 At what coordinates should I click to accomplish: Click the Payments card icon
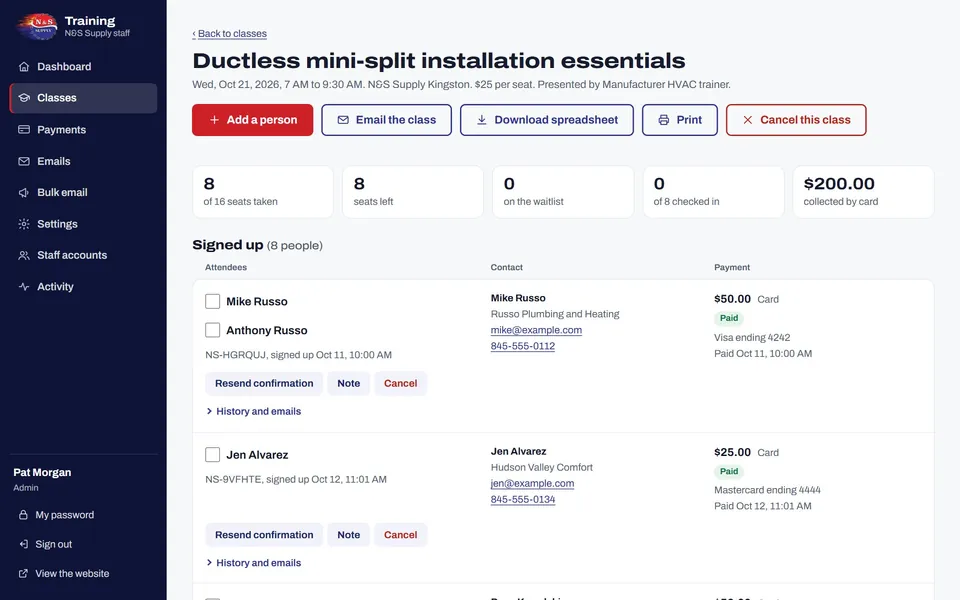pos(24,130)
